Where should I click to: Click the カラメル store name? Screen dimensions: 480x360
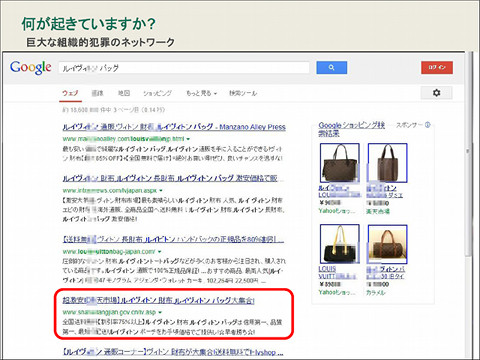pos(376,292)
